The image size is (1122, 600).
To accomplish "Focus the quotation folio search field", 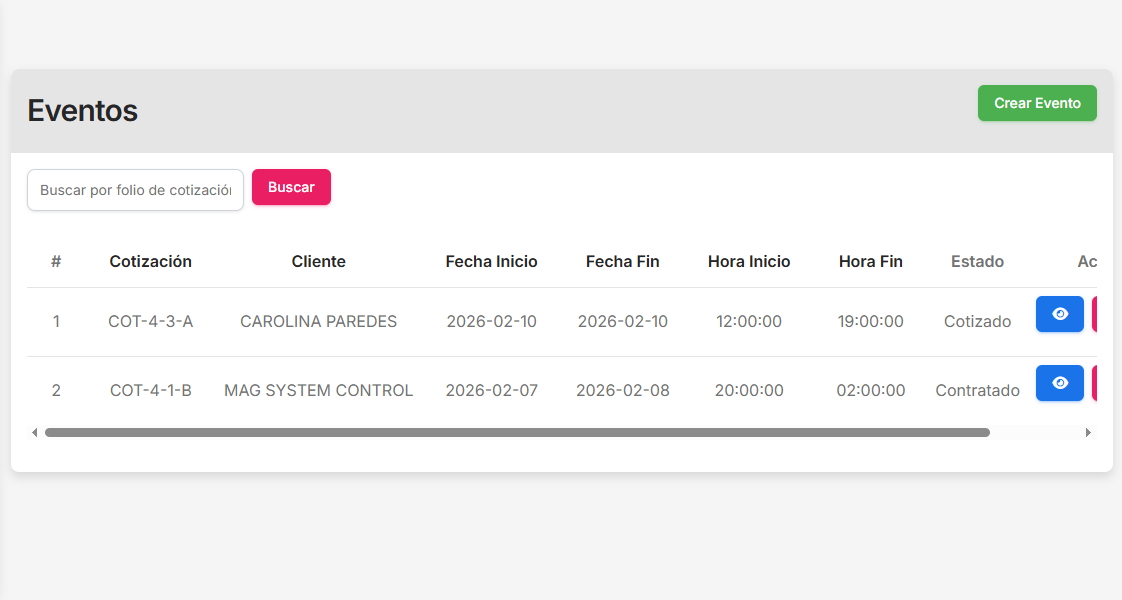I will [135, 190].
